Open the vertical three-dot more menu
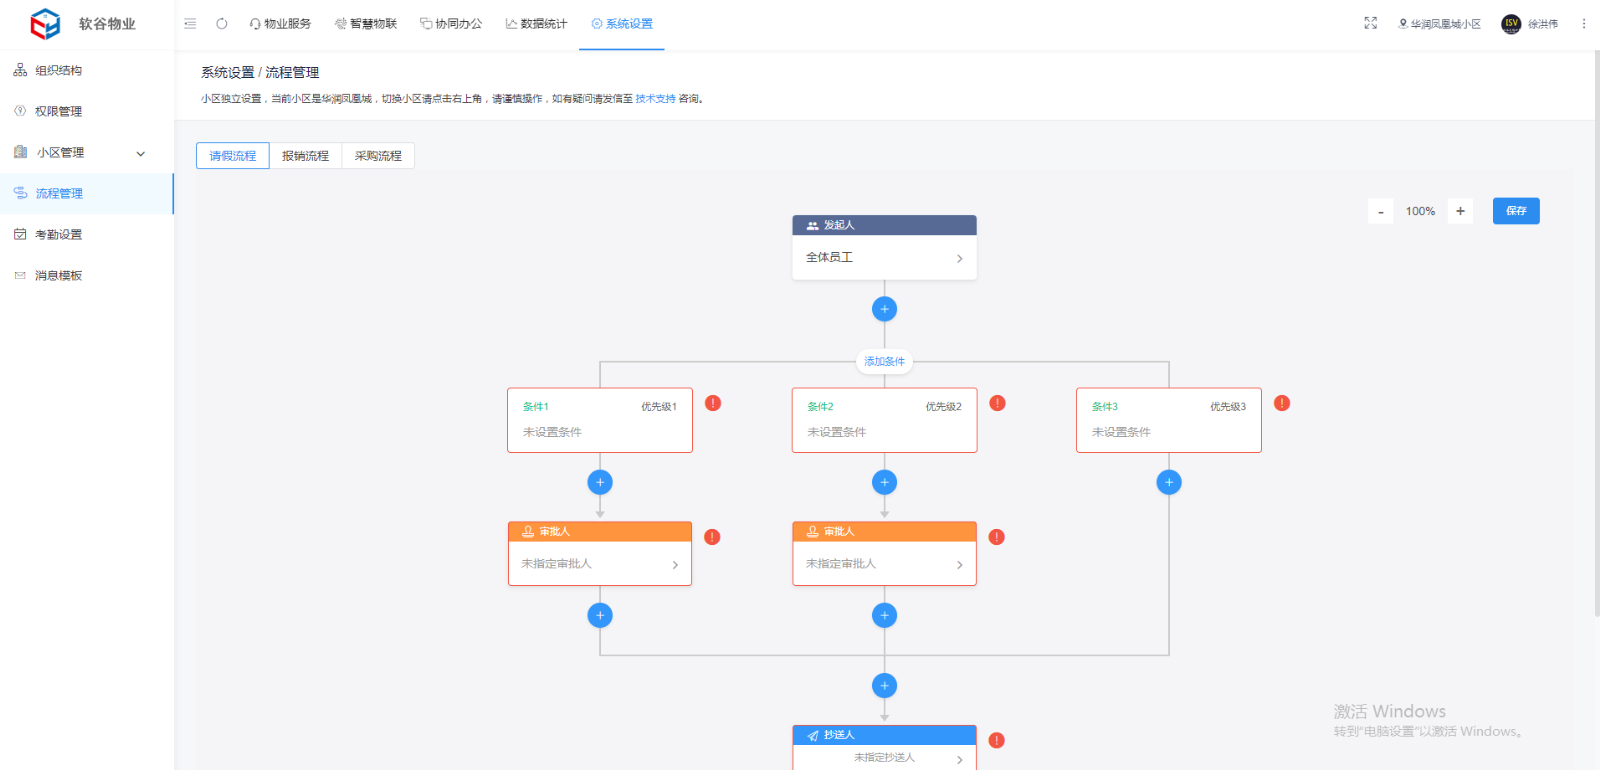The width and height of the screenshot is (1600, 770). click(1584, 24)
